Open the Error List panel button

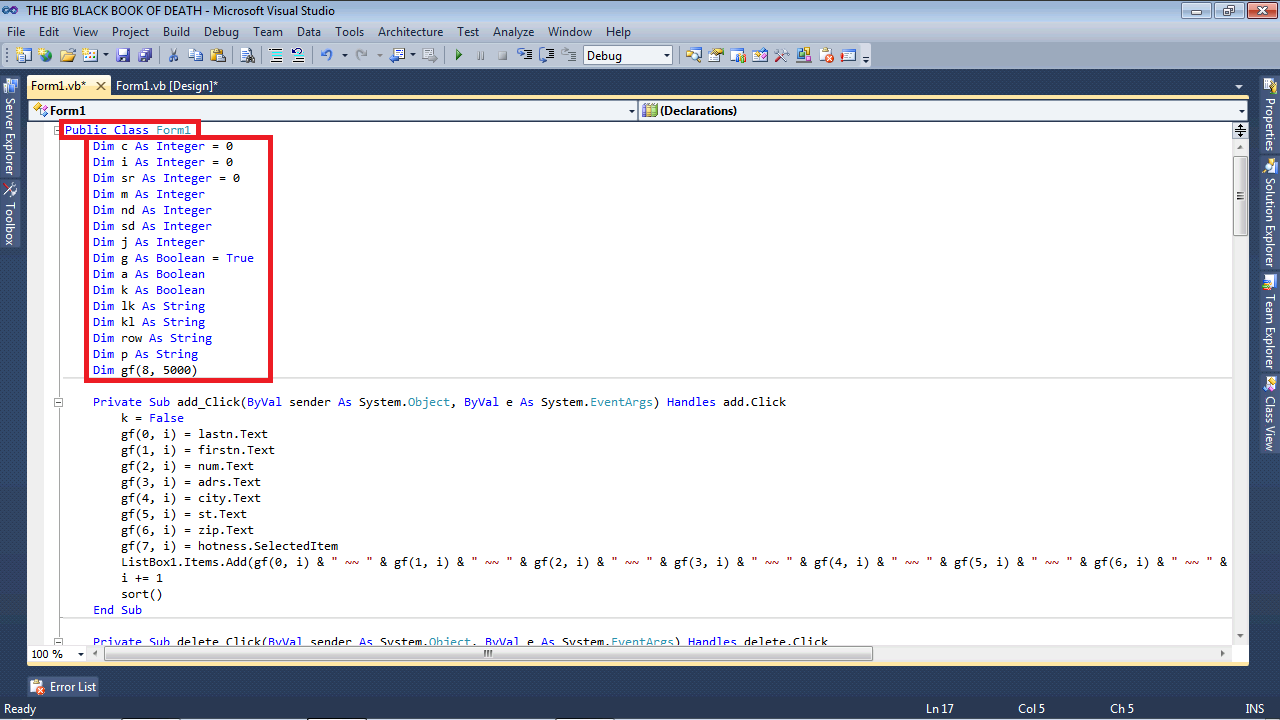pyautogui.click(x=64, y=687)
